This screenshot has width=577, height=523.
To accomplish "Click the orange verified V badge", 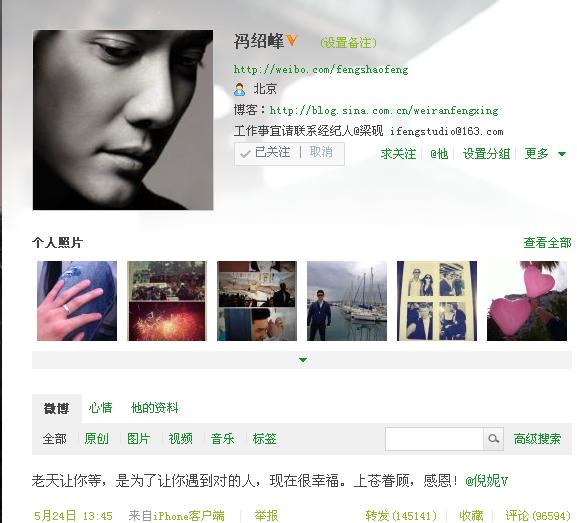I will (x=292, y=40).
